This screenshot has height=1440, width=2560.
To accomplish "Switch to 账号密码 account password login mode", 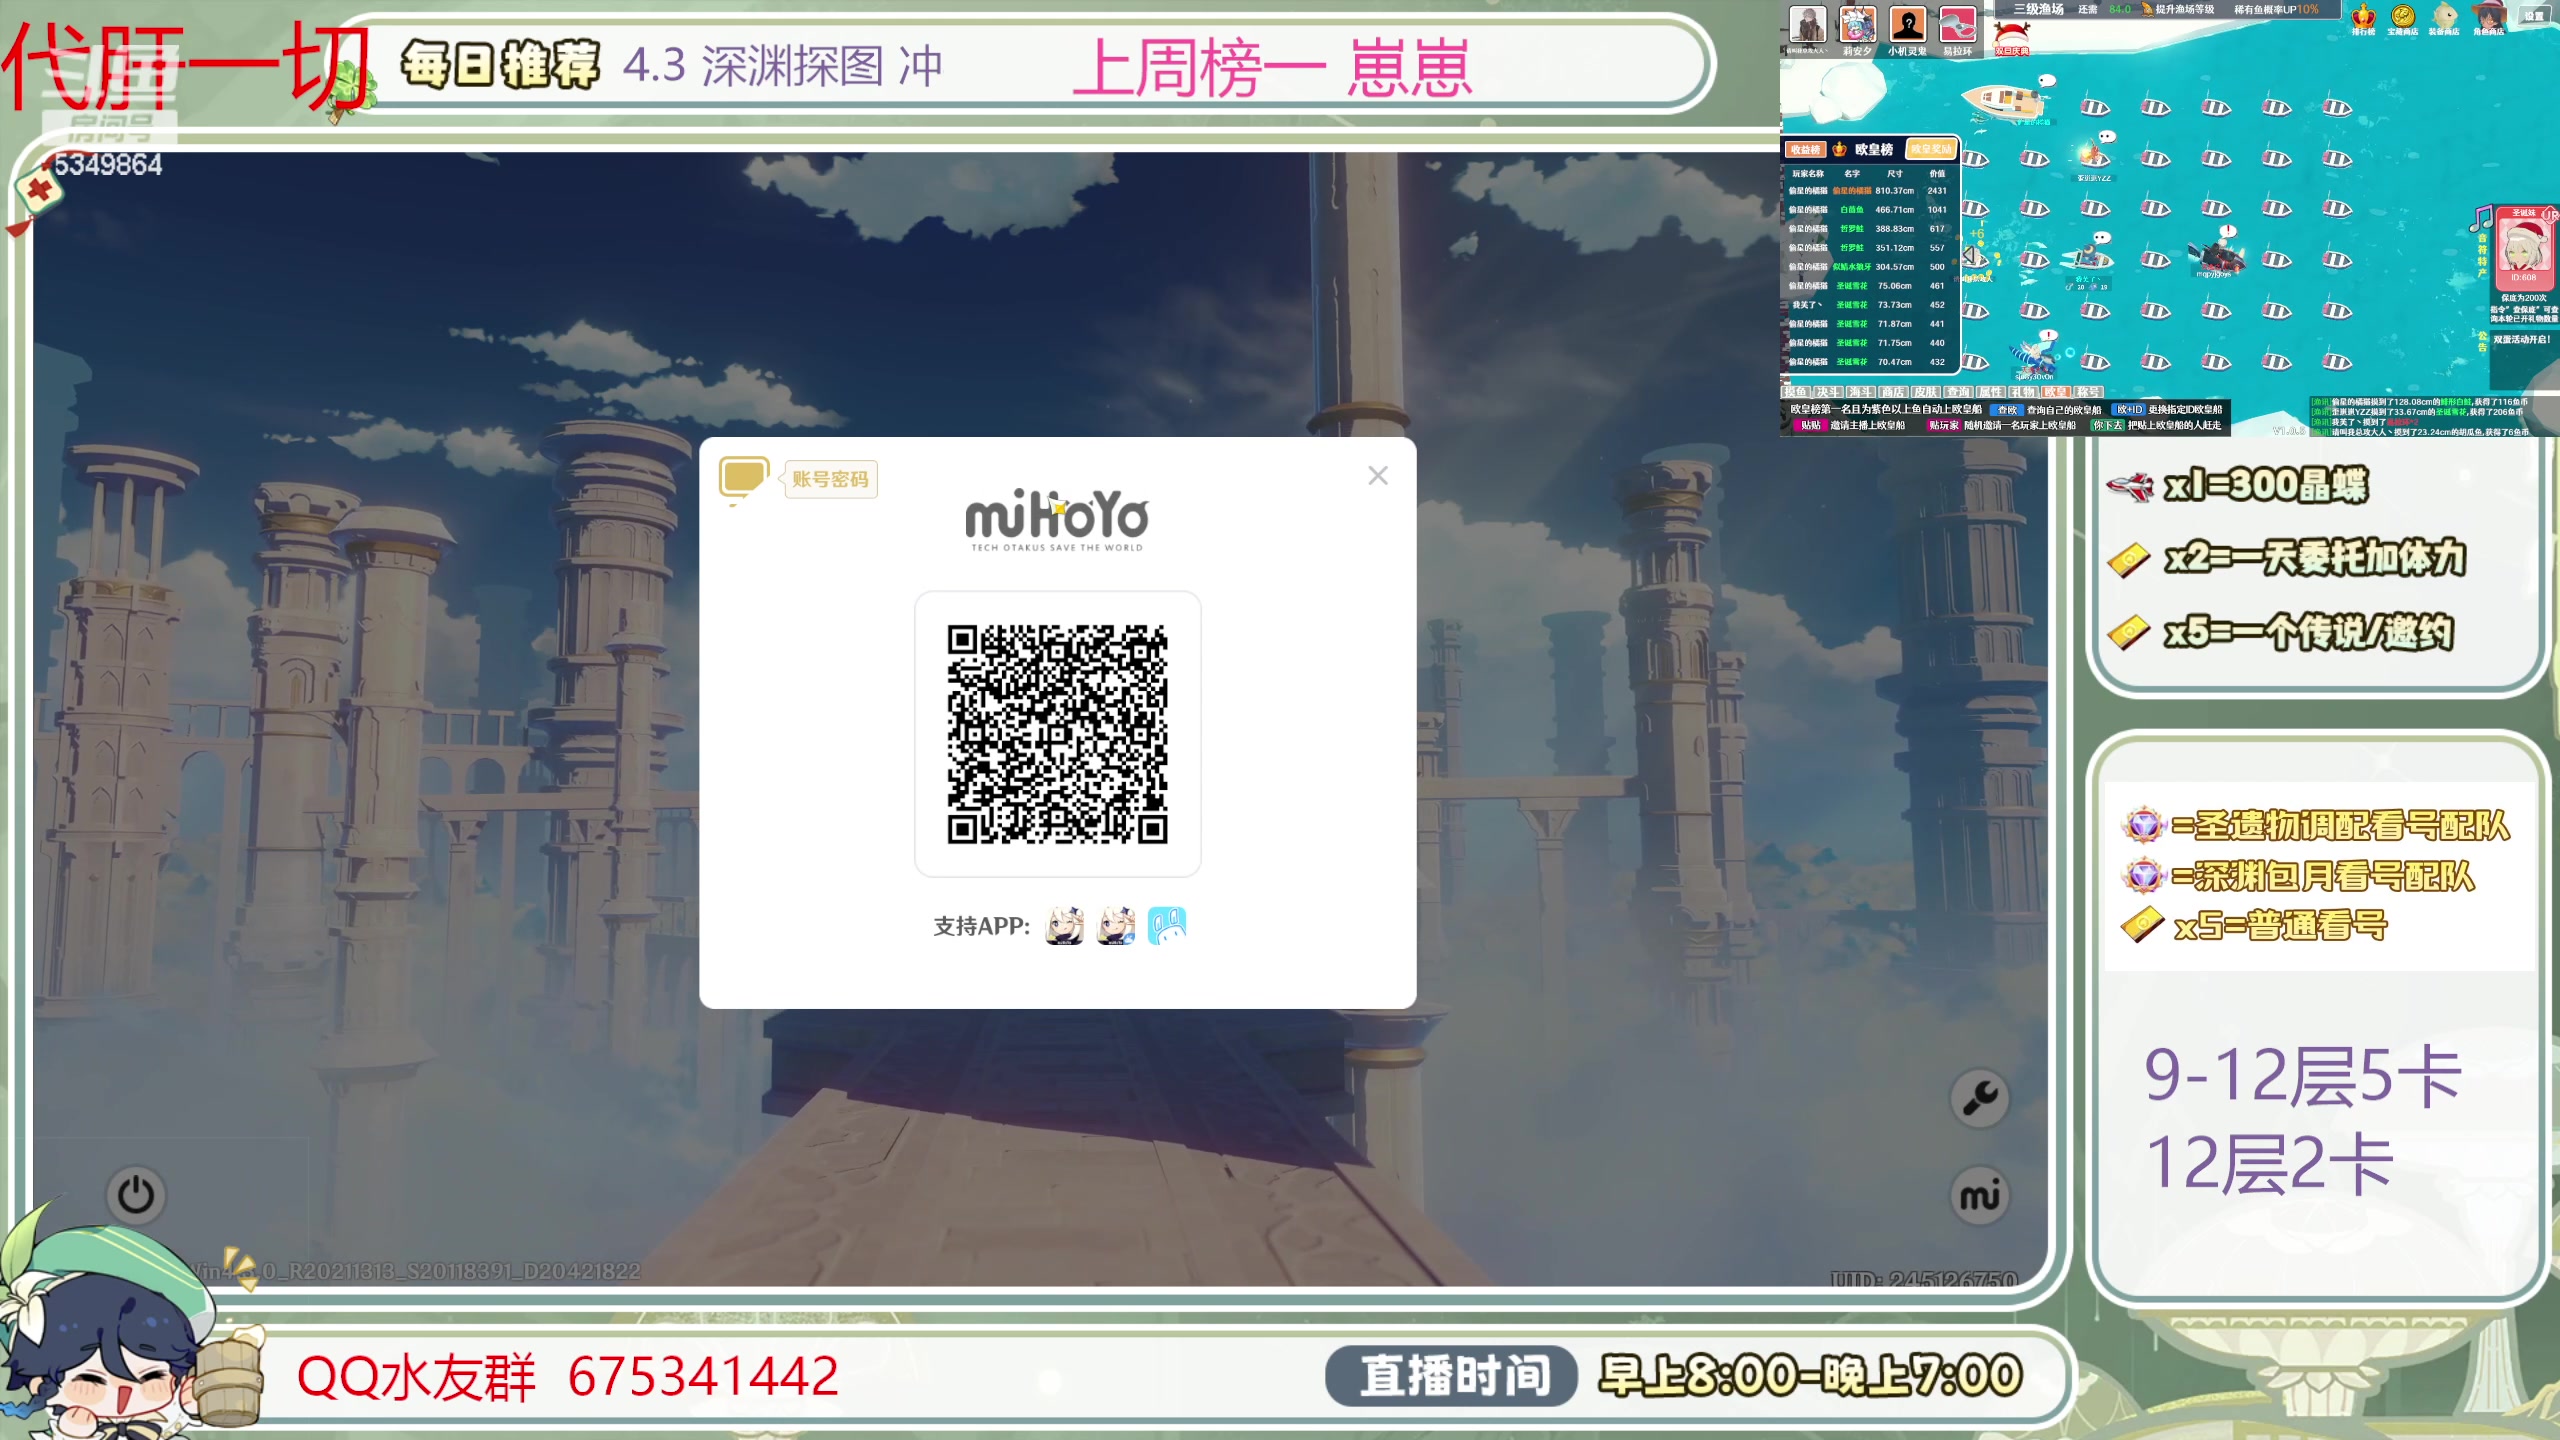I will [829, 480].
